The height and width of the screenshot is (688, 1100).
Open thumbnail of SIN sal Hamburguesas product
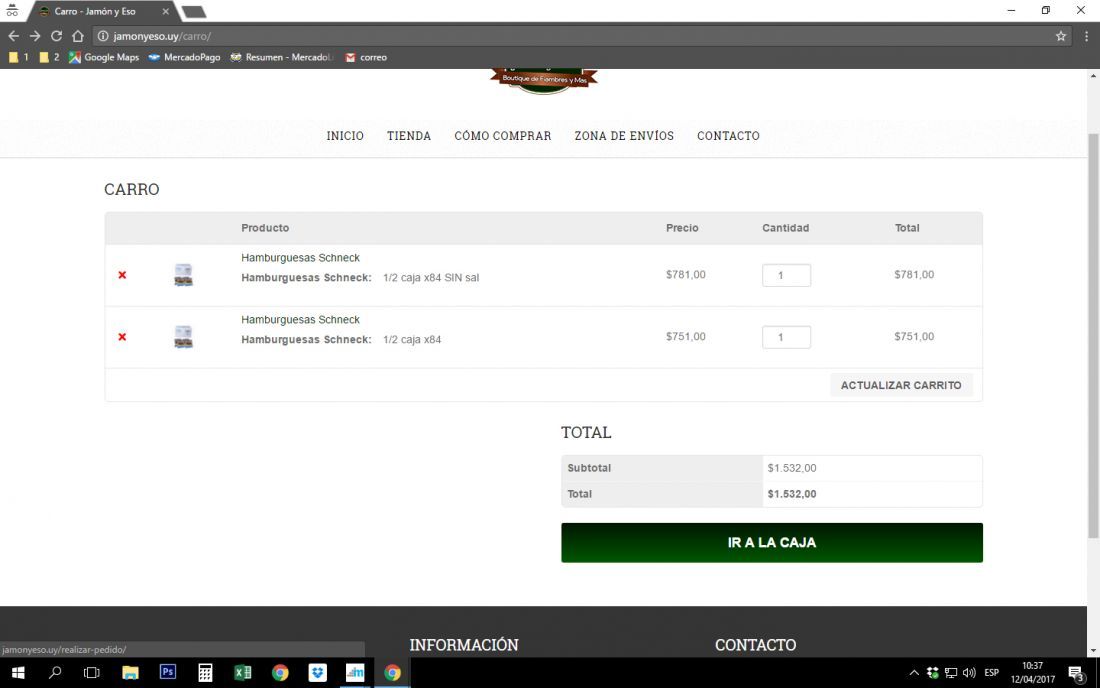(183, 275)
